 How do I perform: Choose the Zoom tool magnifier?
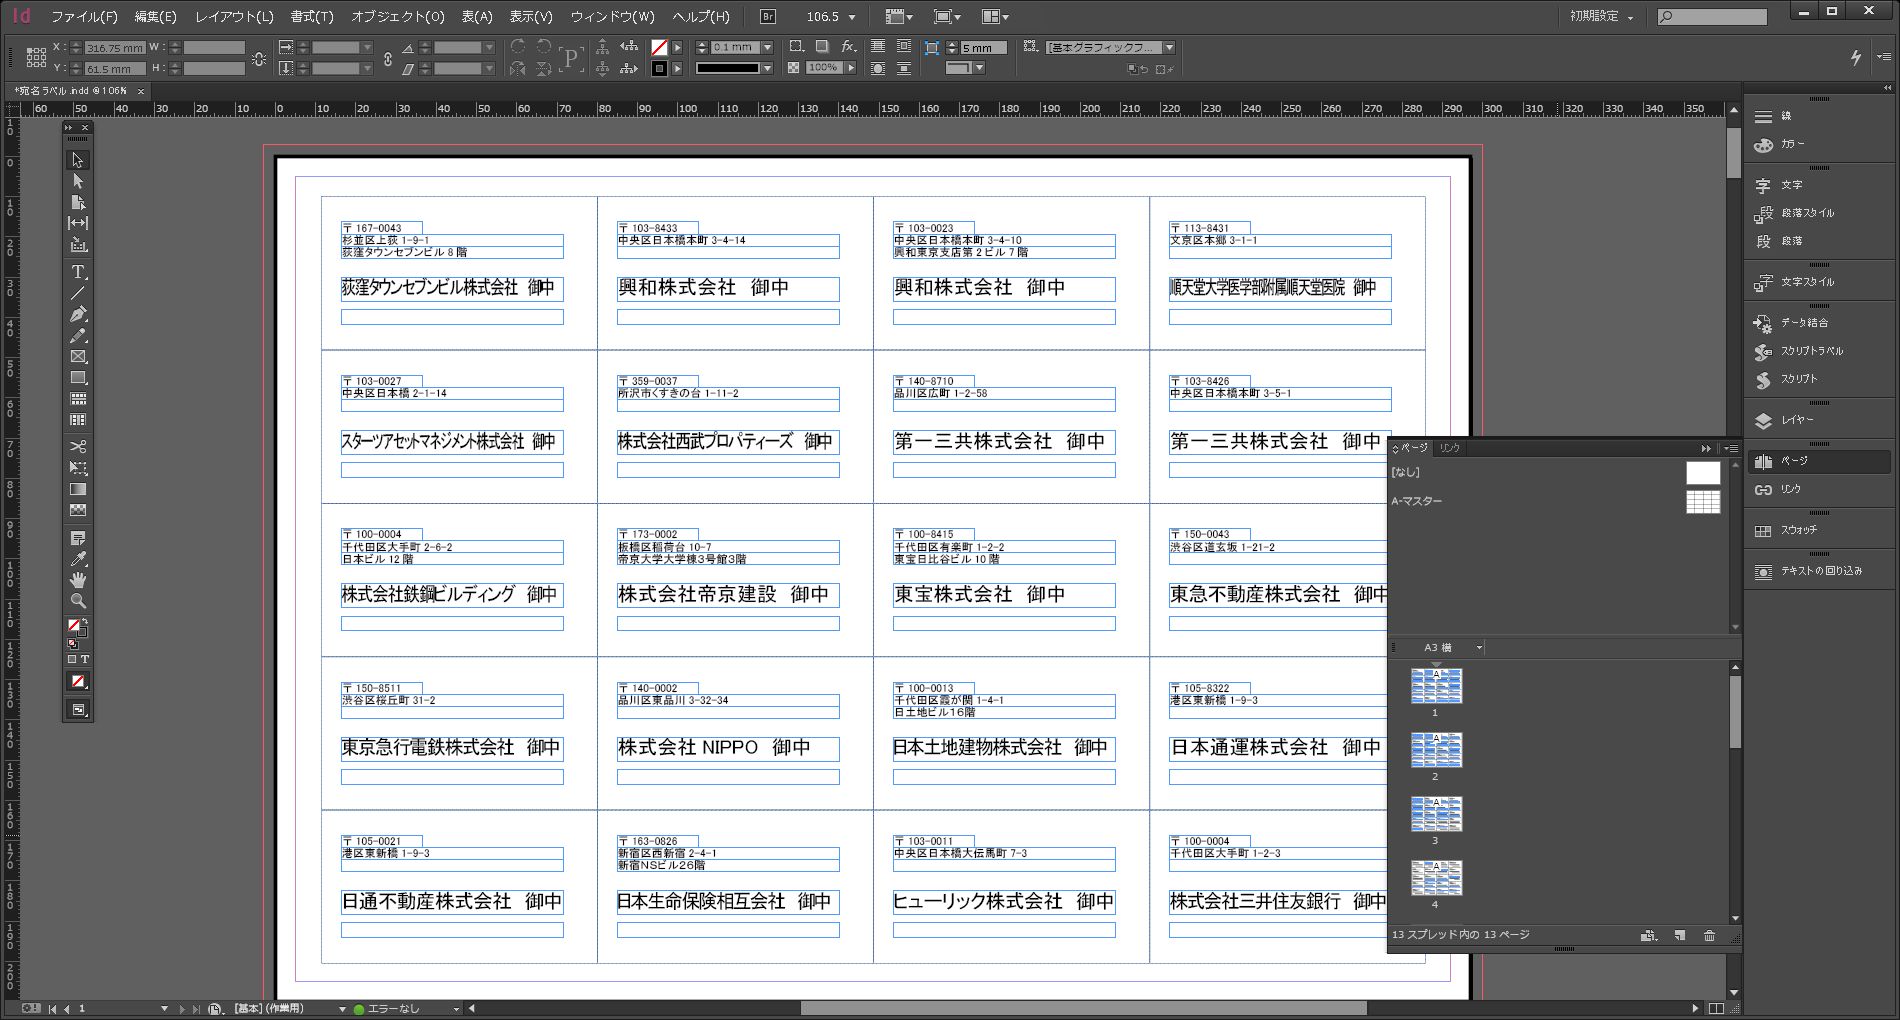78,601
